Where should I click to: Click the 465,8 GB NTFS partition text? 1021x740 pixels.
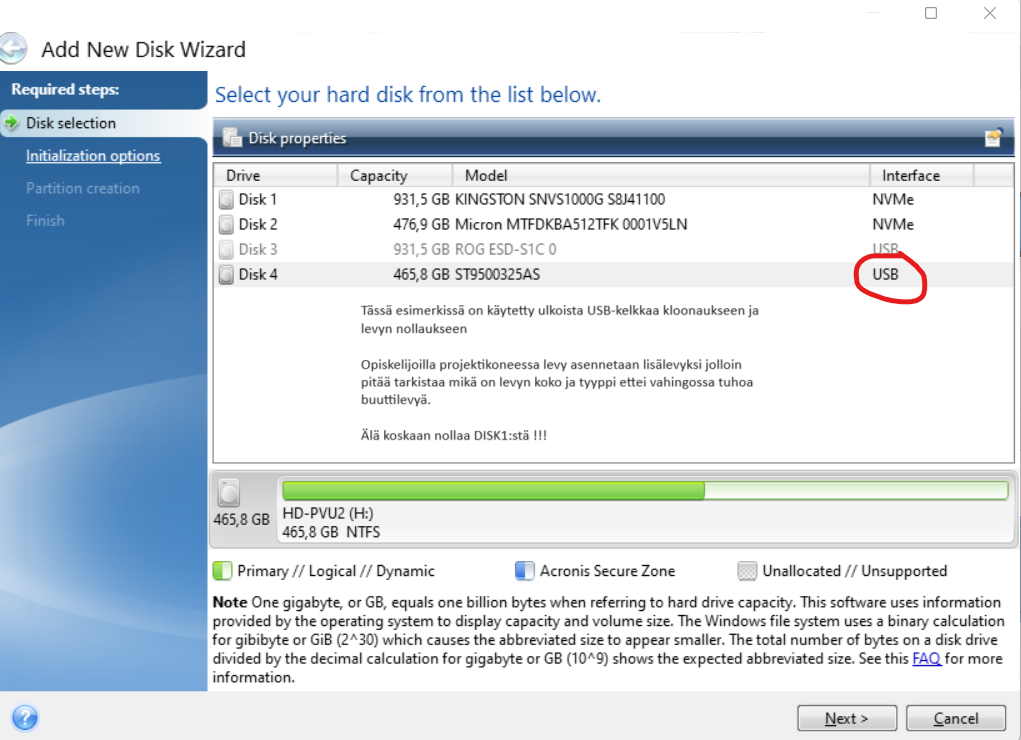[331, 532]
